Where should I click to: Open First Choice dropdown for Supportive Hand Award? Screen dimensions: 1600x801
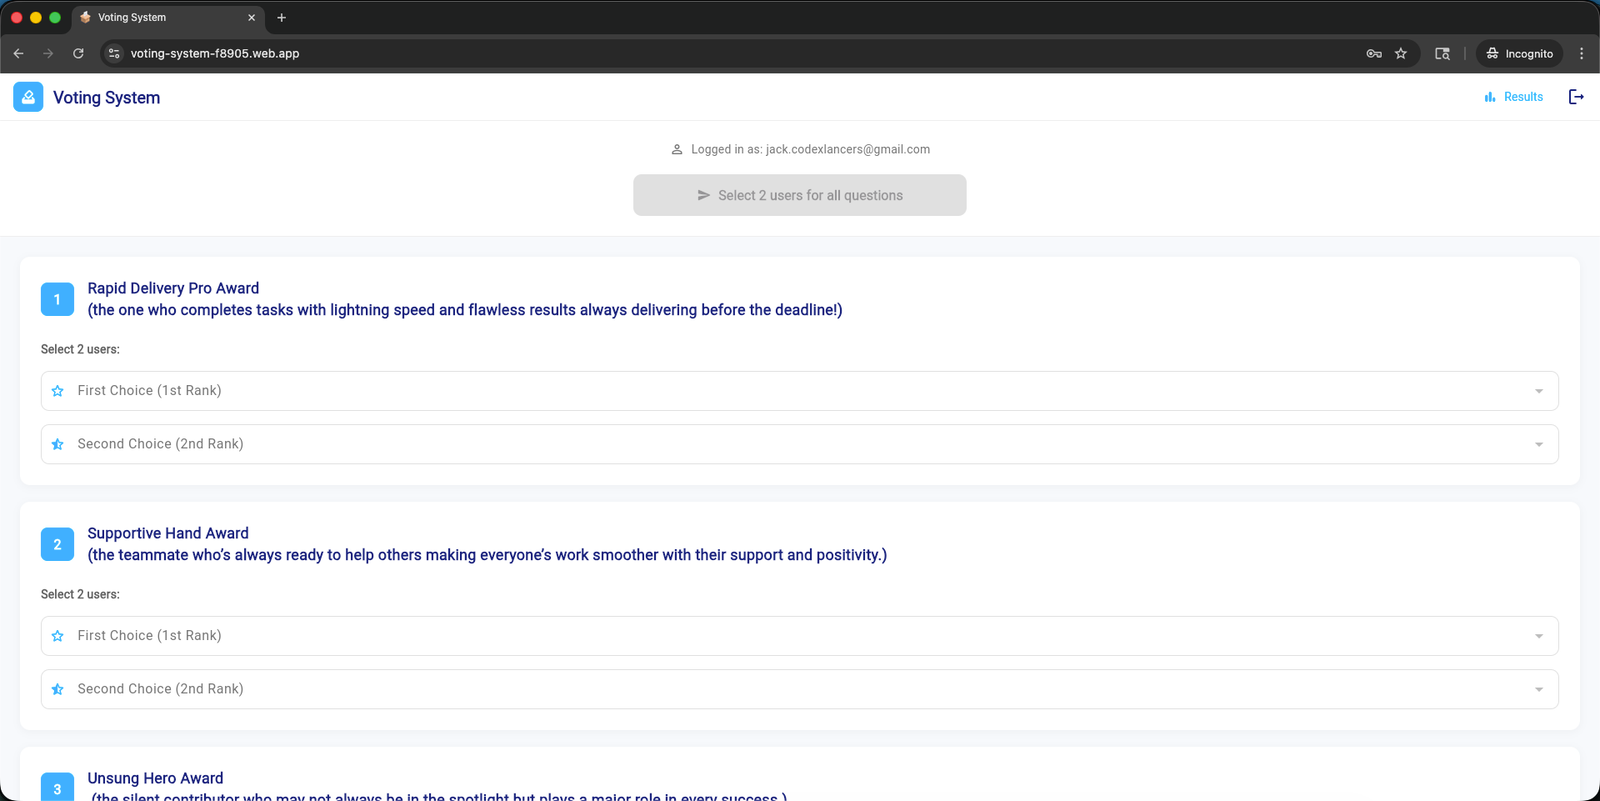[x=800, y=636]
